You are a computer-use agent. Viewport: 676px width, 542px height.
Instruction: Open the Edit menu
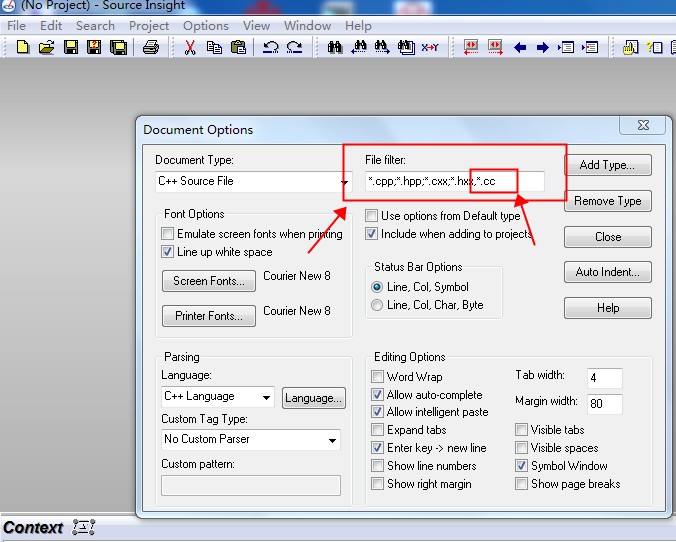51,26
